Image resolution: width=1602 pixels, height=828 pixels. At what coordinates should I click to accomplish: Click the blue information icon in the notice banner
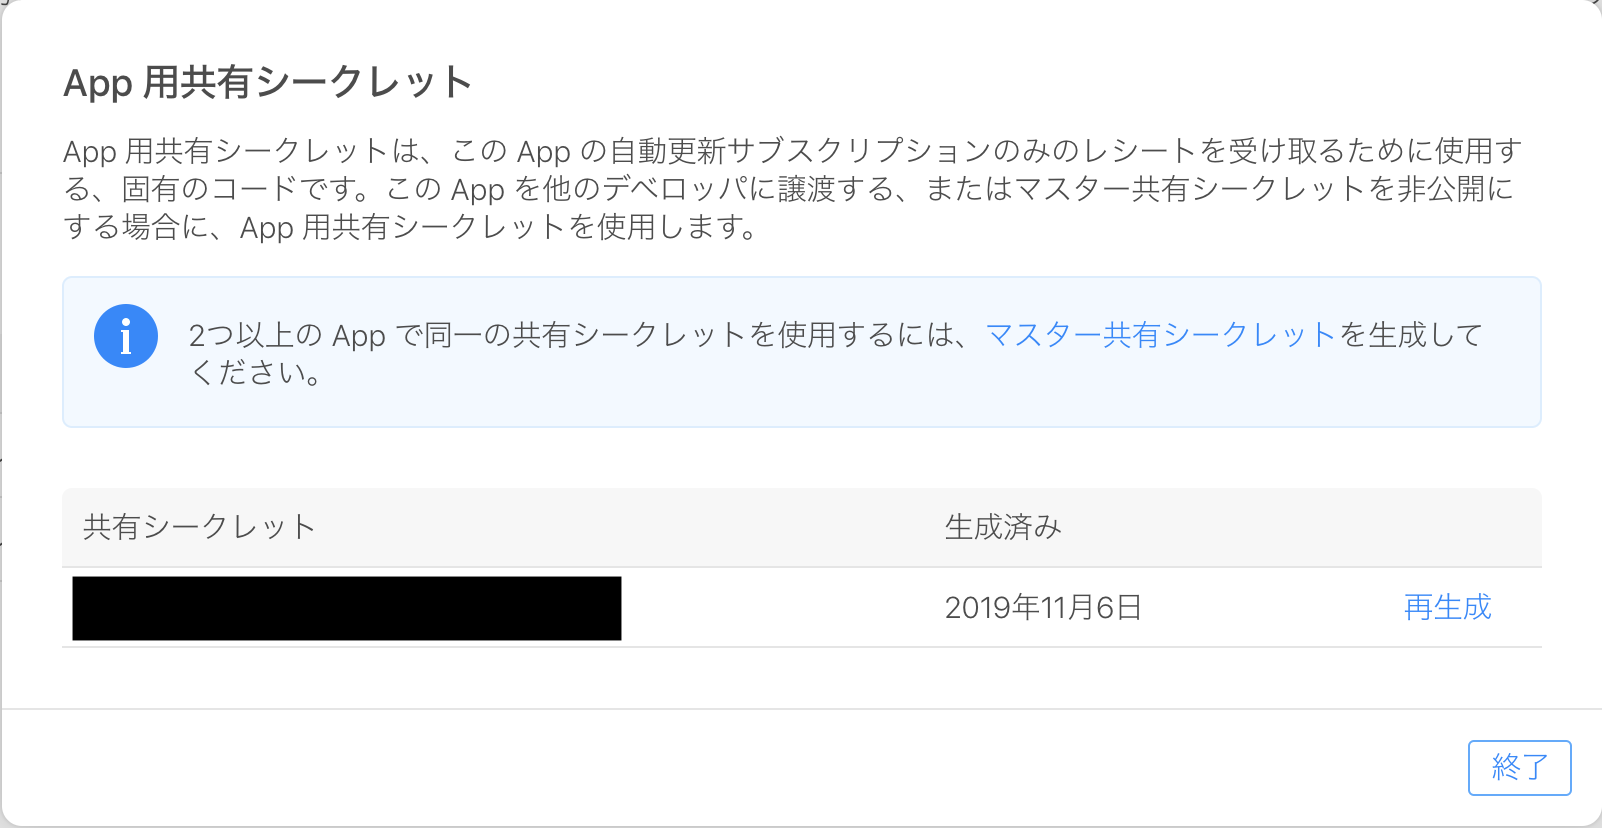tap(126, 336)
